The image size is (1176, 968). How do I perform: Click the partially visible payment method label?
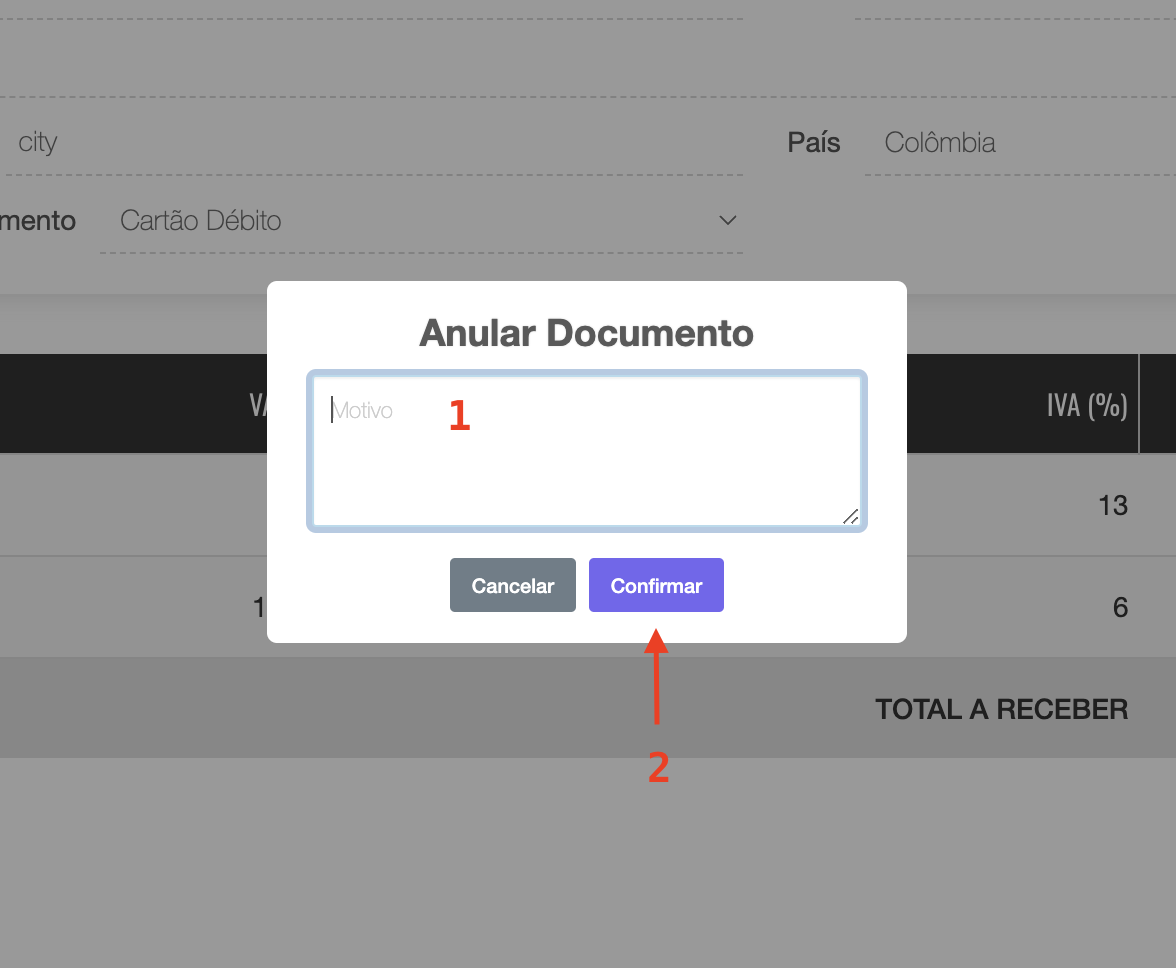38,221
